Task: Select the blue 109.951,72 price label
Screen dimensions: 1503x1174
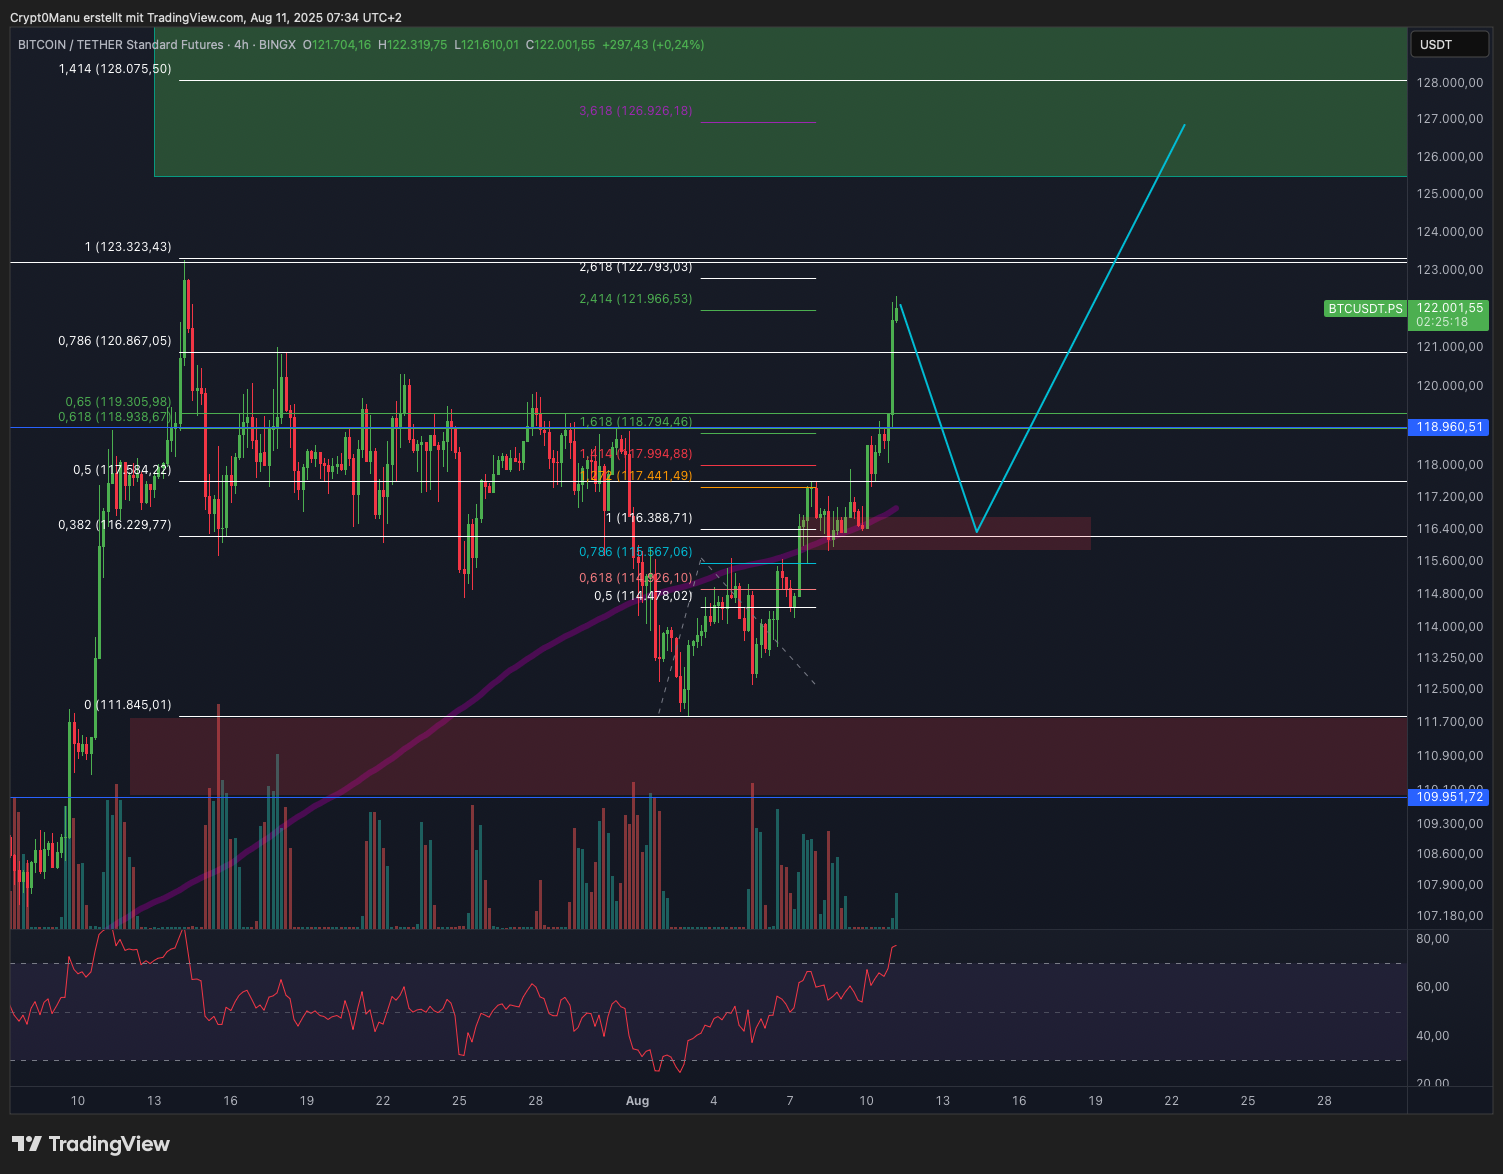Action: point(1448,797)
